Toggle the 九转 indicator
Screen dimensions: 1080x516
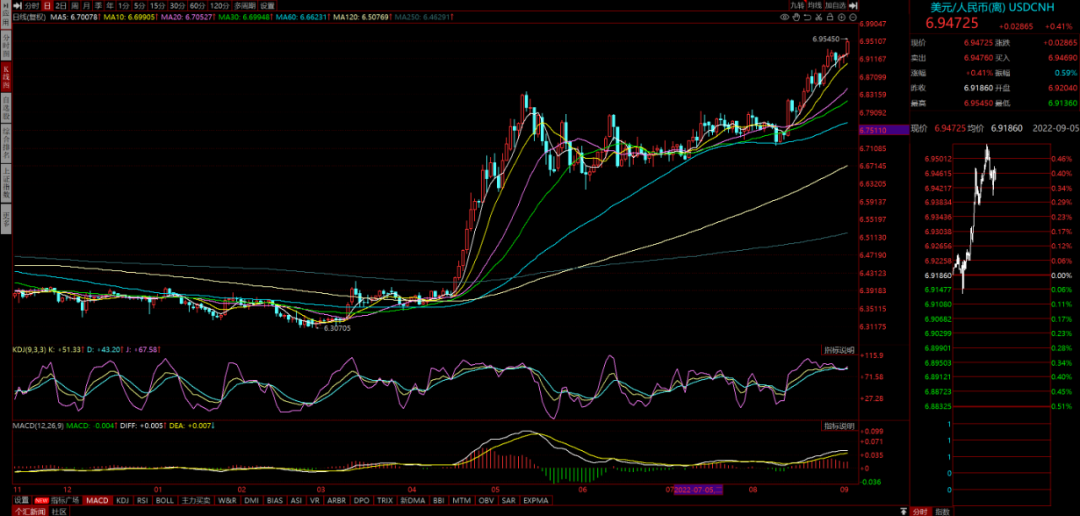798,6
